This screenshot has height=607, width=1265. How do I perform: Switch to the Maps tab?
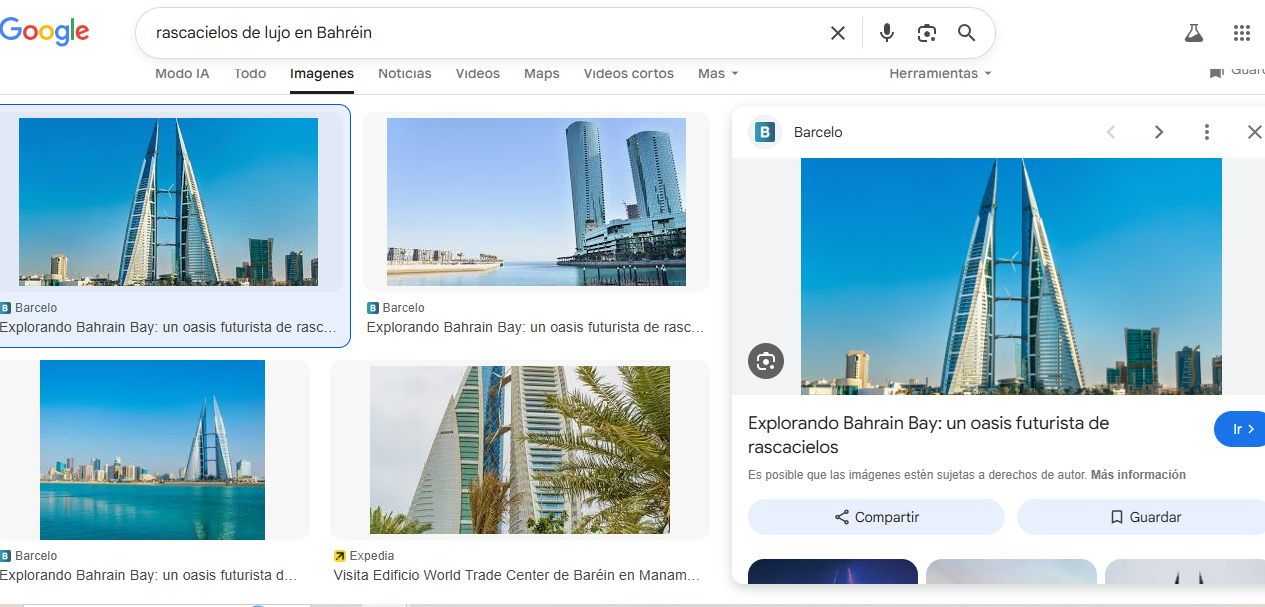point(542,74)
